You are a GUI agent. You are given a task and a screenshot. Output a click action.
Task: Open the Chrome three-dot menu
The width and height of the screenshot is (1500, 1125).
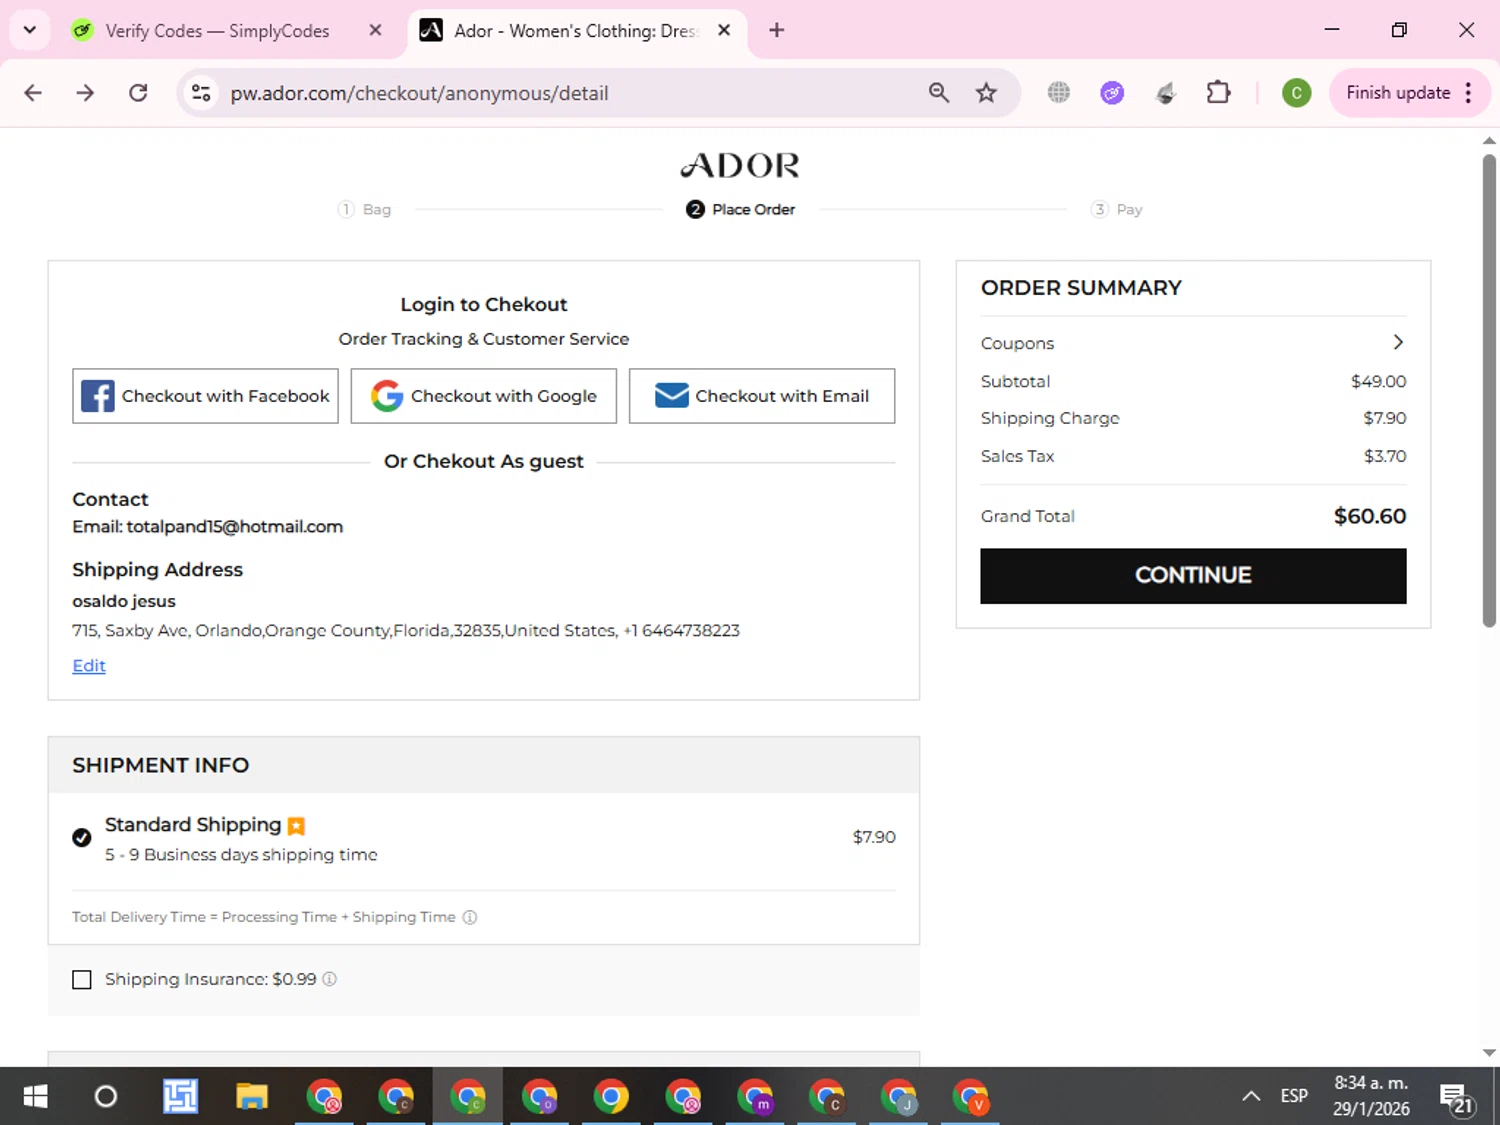(x=1468, y=93)
